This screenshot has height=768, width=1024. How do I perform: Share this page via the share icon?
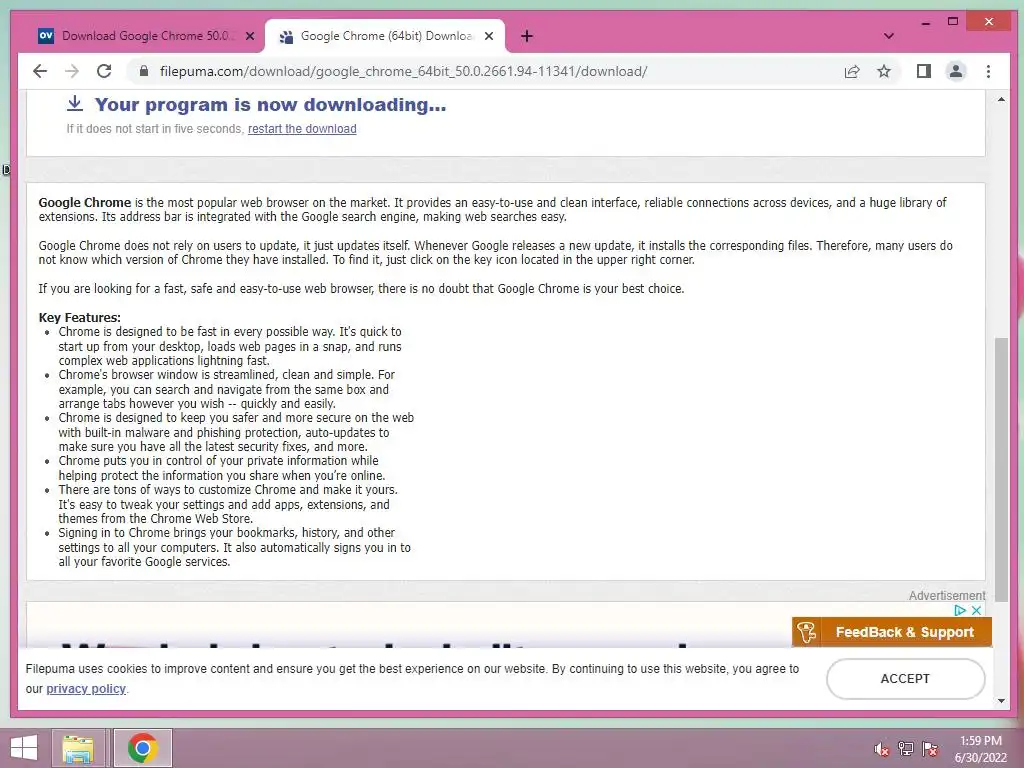(852, 71)
